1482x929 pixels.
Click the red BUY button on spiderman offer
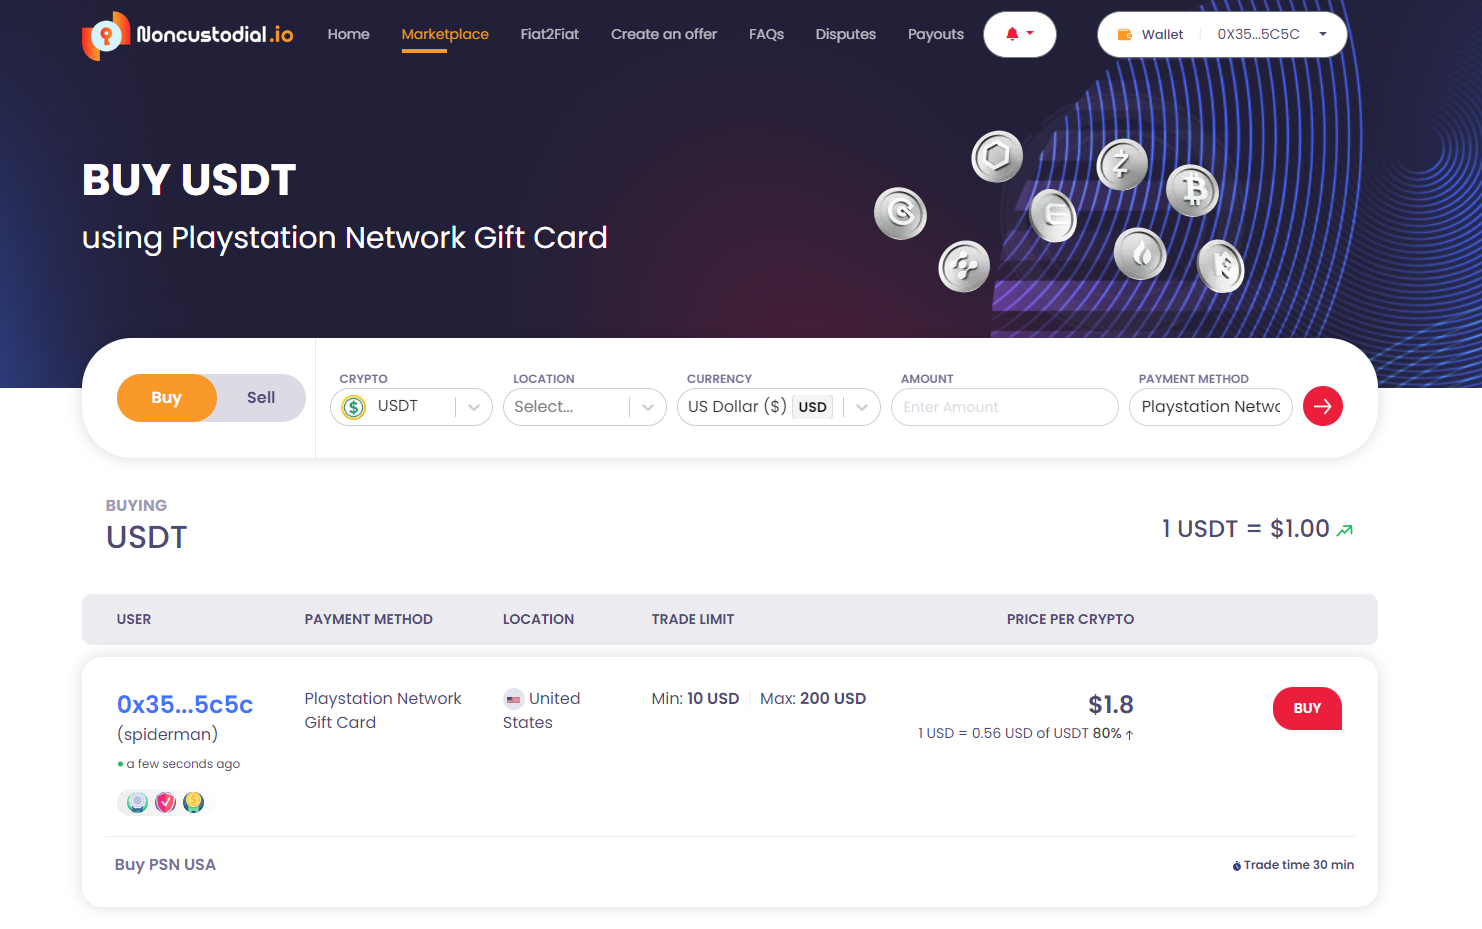[x=1307, y=708]
